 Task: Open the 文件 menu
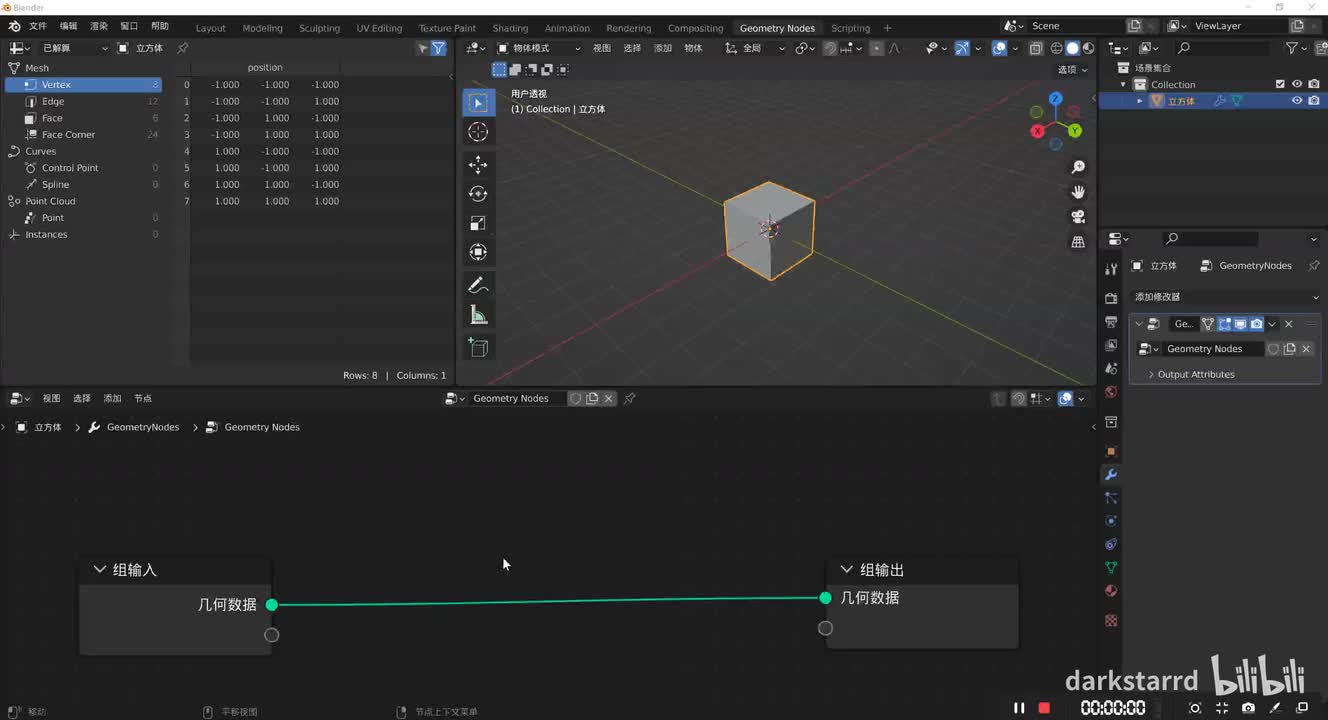coord(38,26)
